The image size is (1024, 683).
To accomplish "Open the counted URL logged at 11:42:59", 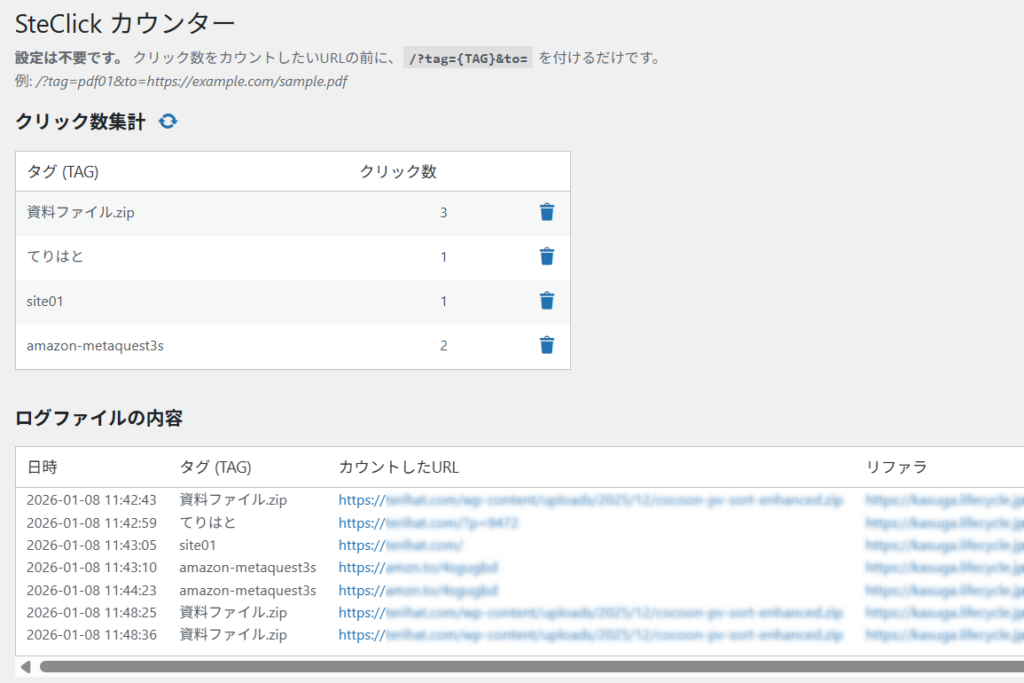I will [428, 523].
